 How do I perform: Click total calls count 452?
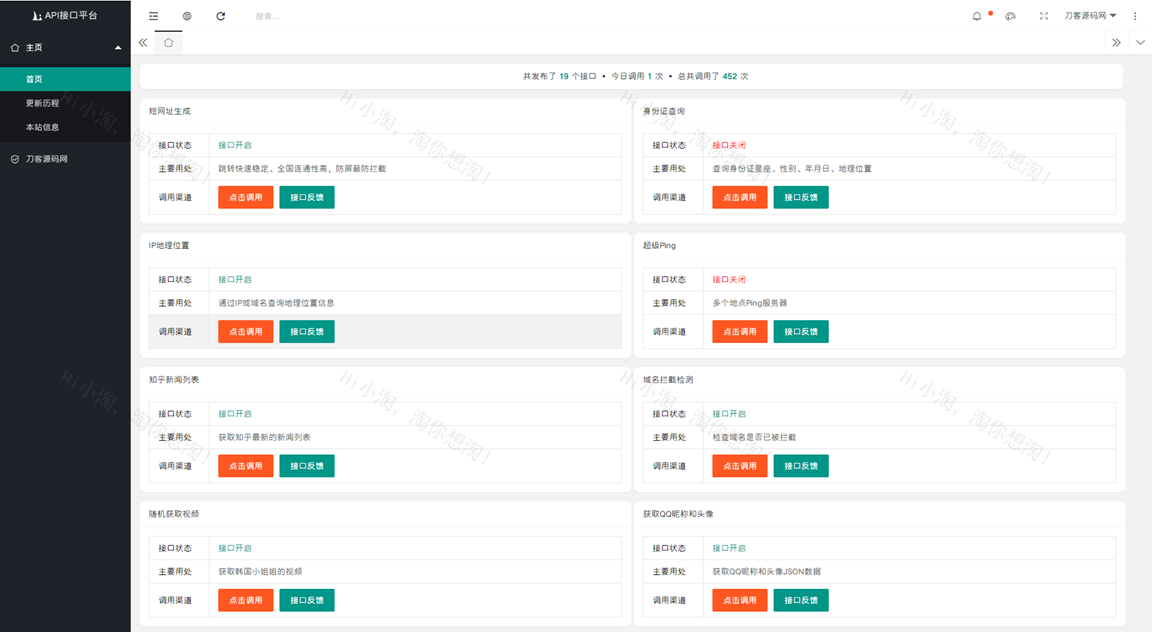point(730,76)
